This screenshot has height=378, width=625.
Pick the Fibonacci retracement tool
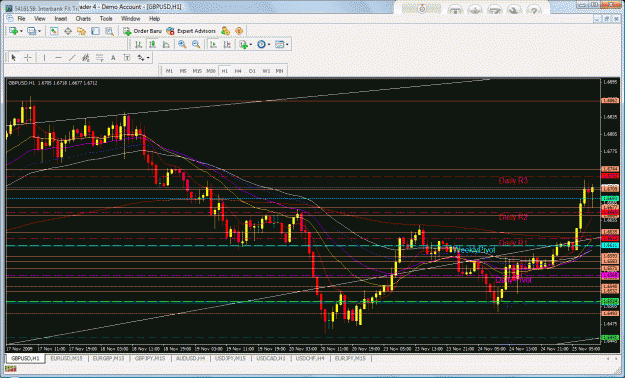click(99, 58)
